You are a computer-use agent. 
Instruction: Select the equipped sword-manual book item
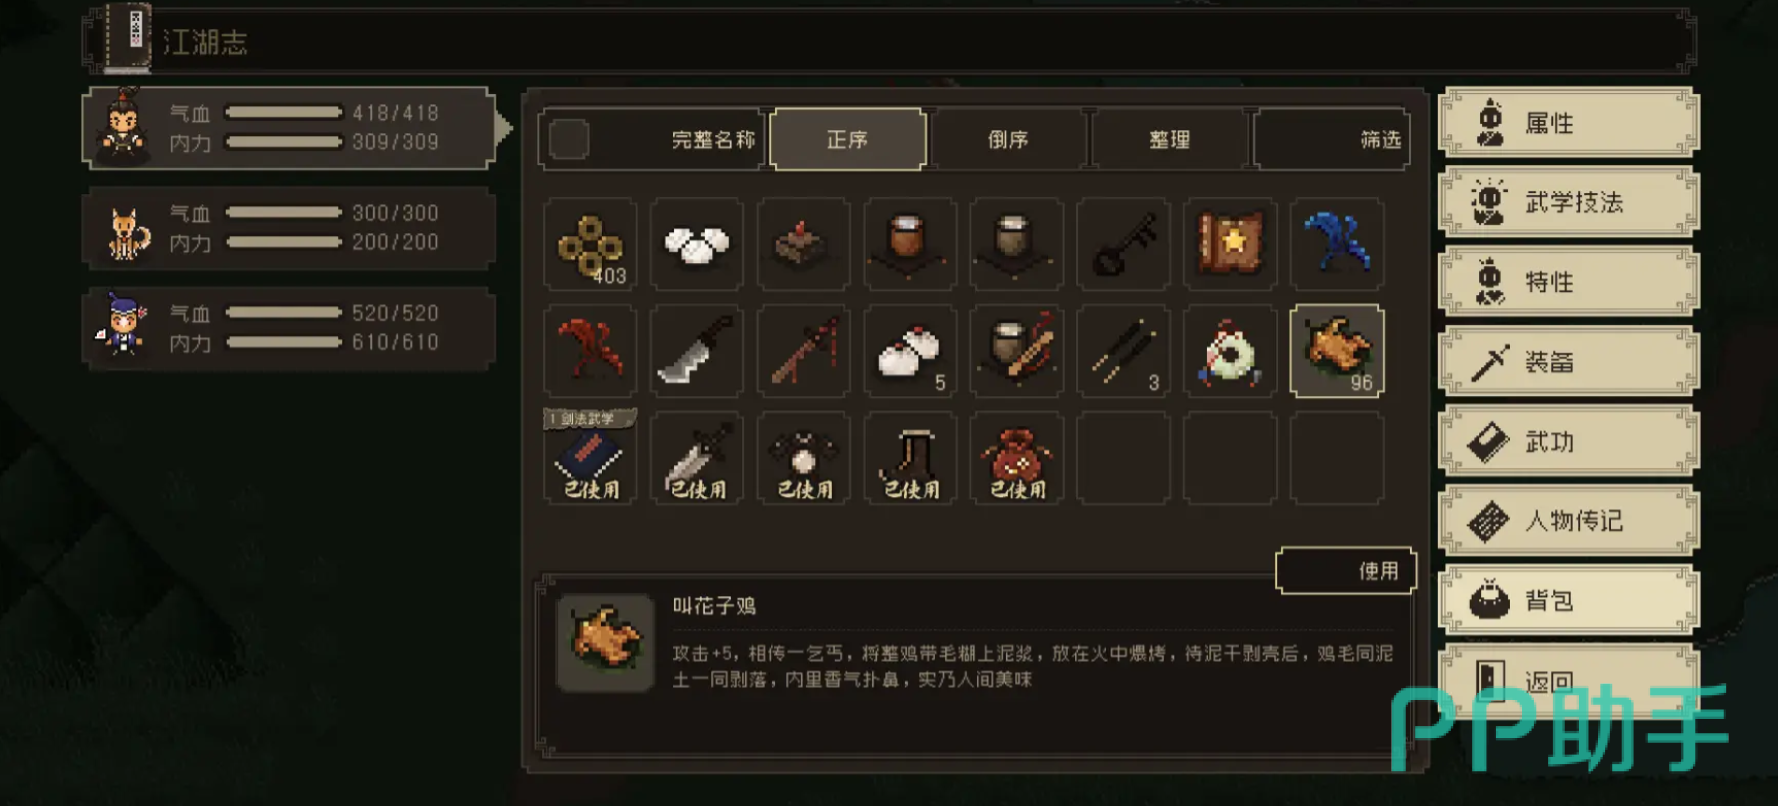click(591, 459)
